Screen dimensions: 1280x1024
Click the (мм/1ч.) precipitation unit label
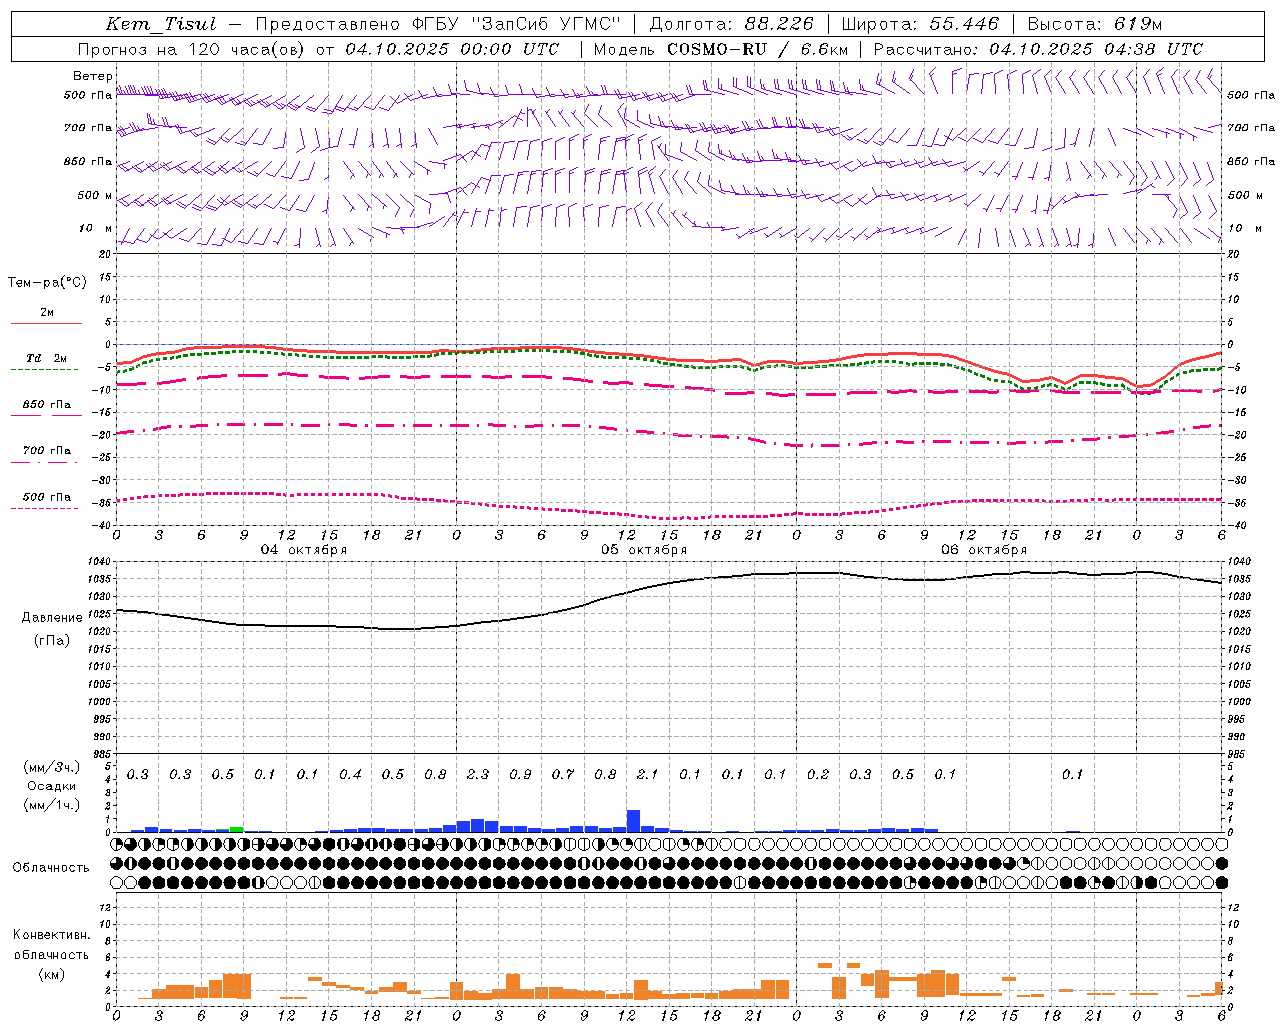coord(50,805)
